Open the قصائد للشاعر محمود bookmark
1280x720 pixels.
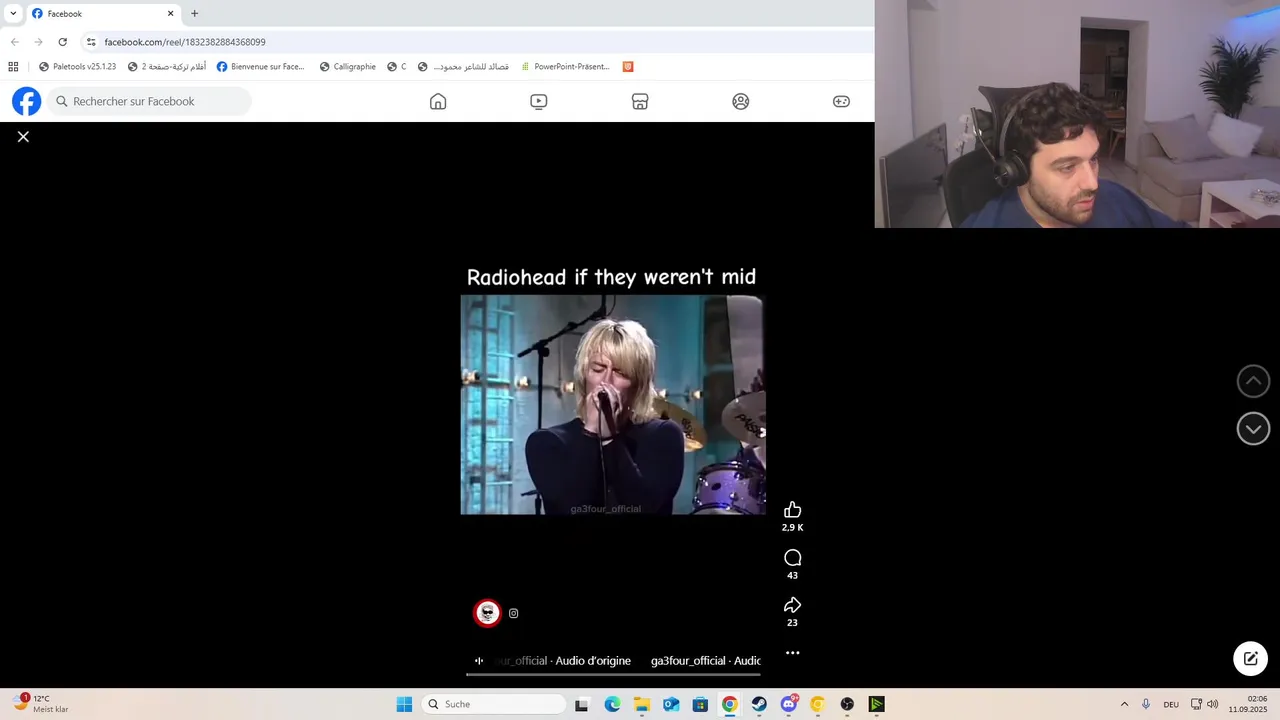click(x=463, y=67)
